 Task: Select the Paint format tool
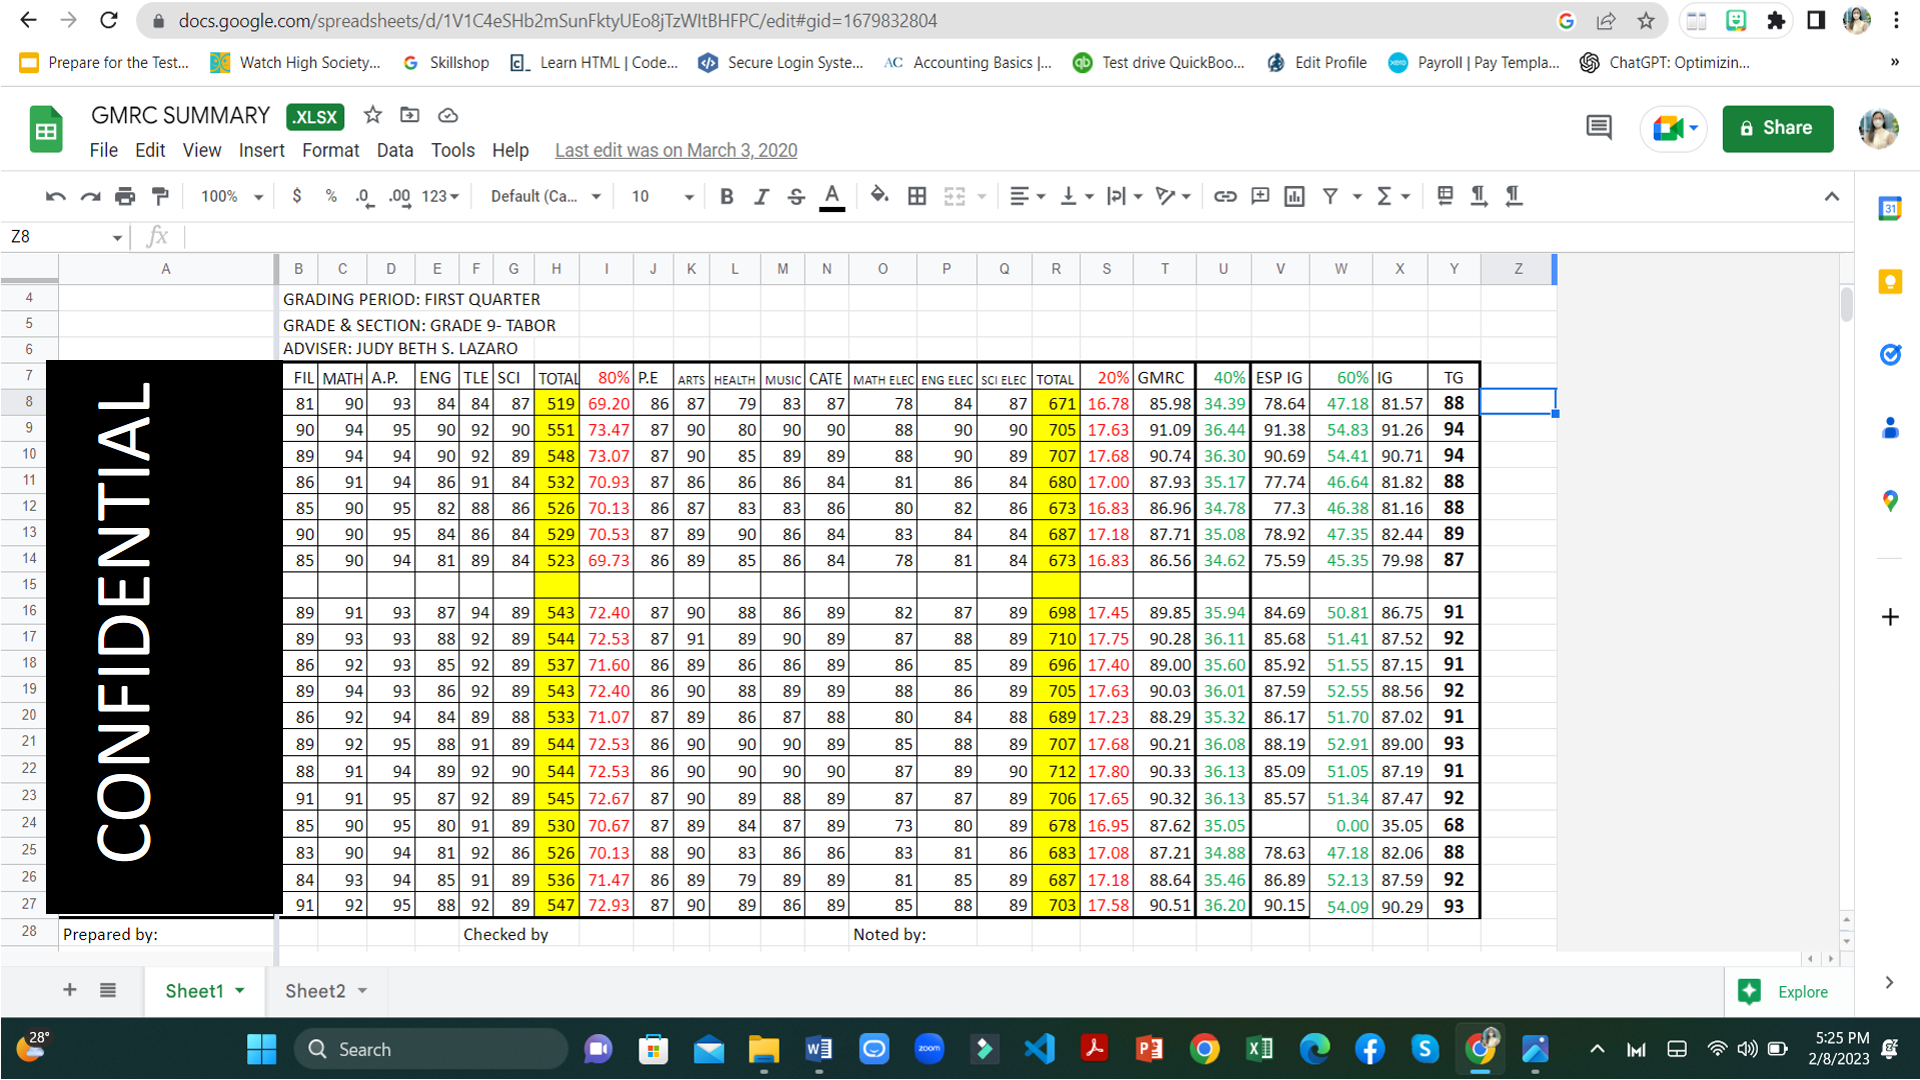coord(160,197)
